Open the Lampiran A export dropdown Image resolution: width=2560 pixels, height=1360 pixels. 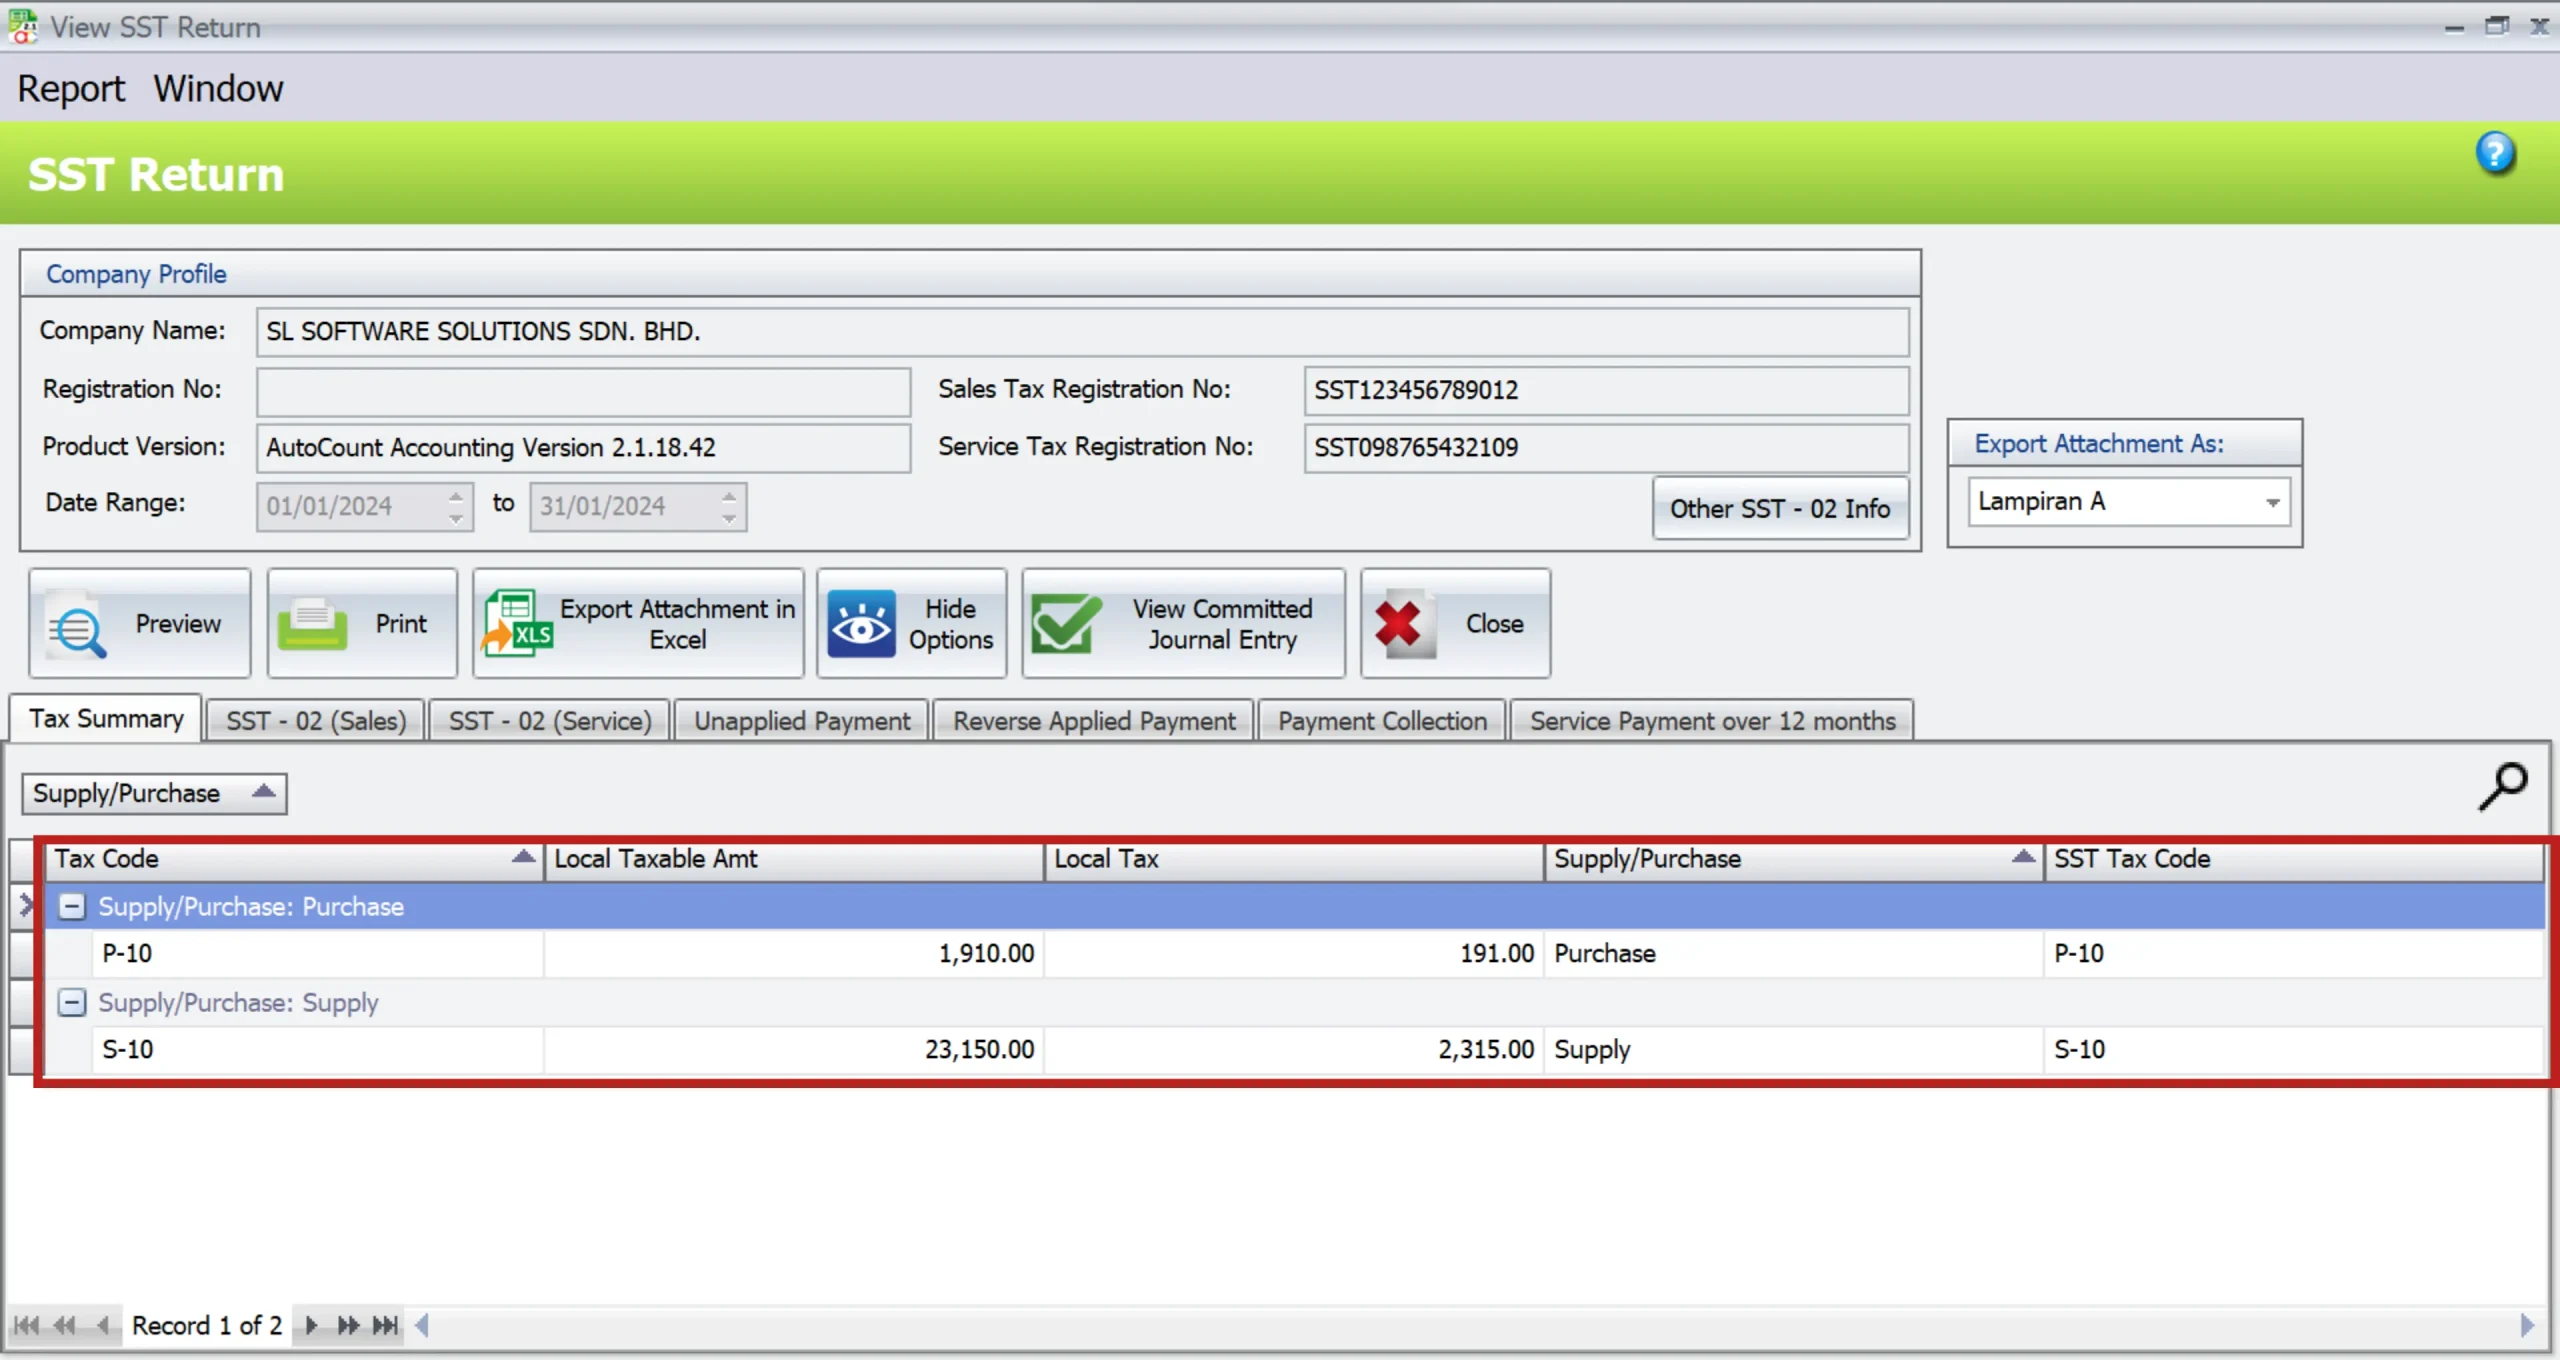tap(2272, 502)
